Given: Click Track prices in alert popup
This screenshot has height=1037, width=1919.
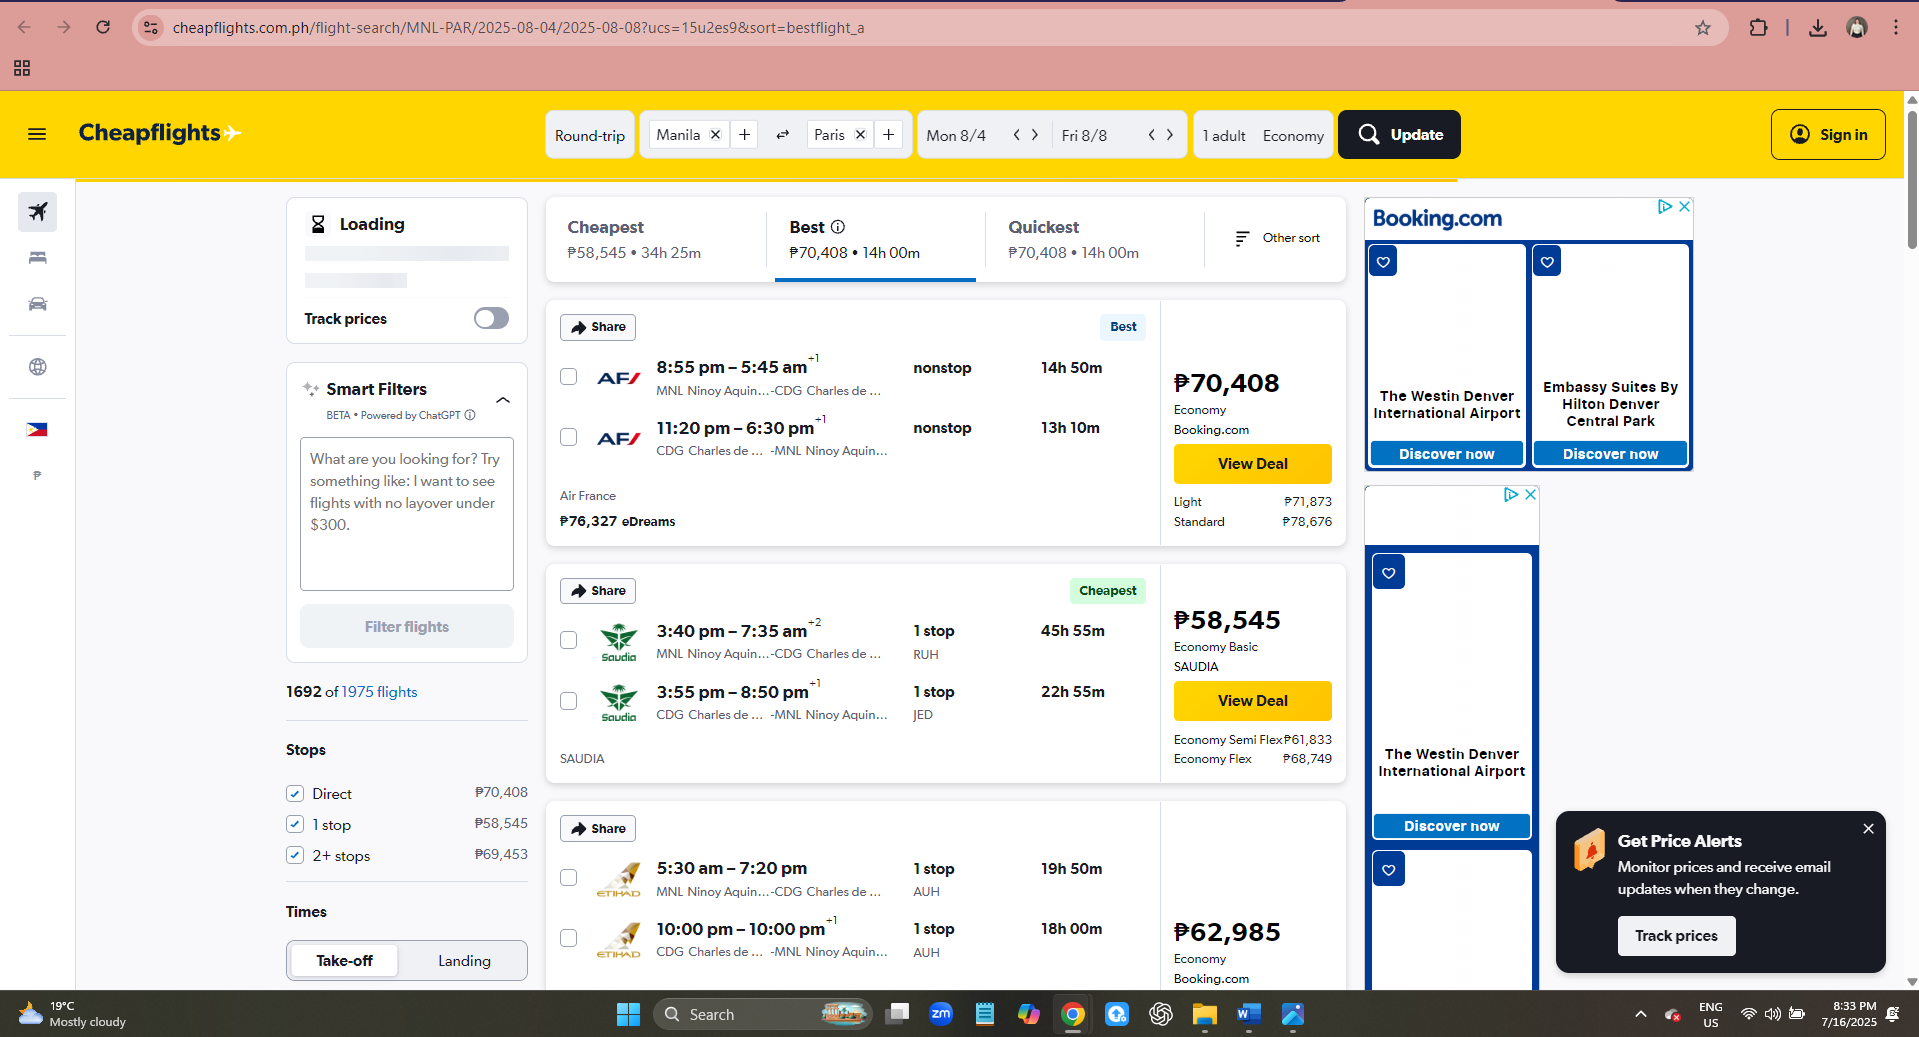Looking at the screenshot, I should pyautogui.click(x=1676, y=936).
